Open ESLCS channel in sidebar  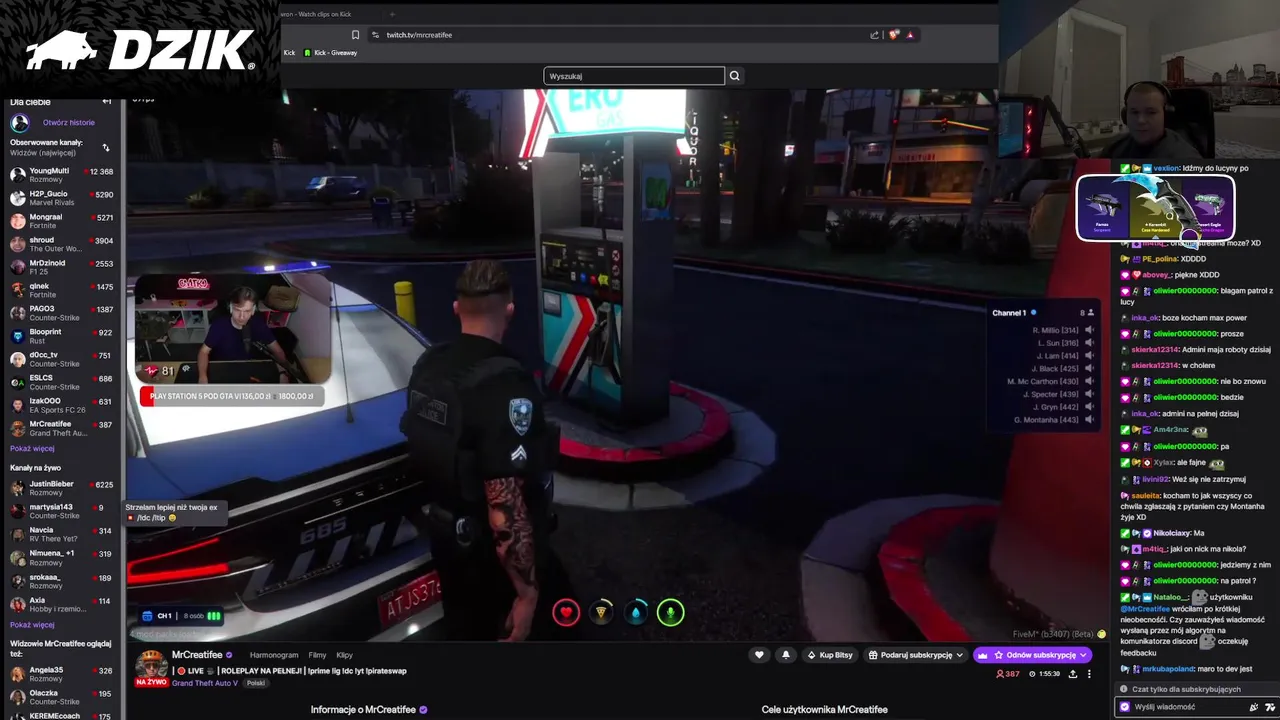61,382
